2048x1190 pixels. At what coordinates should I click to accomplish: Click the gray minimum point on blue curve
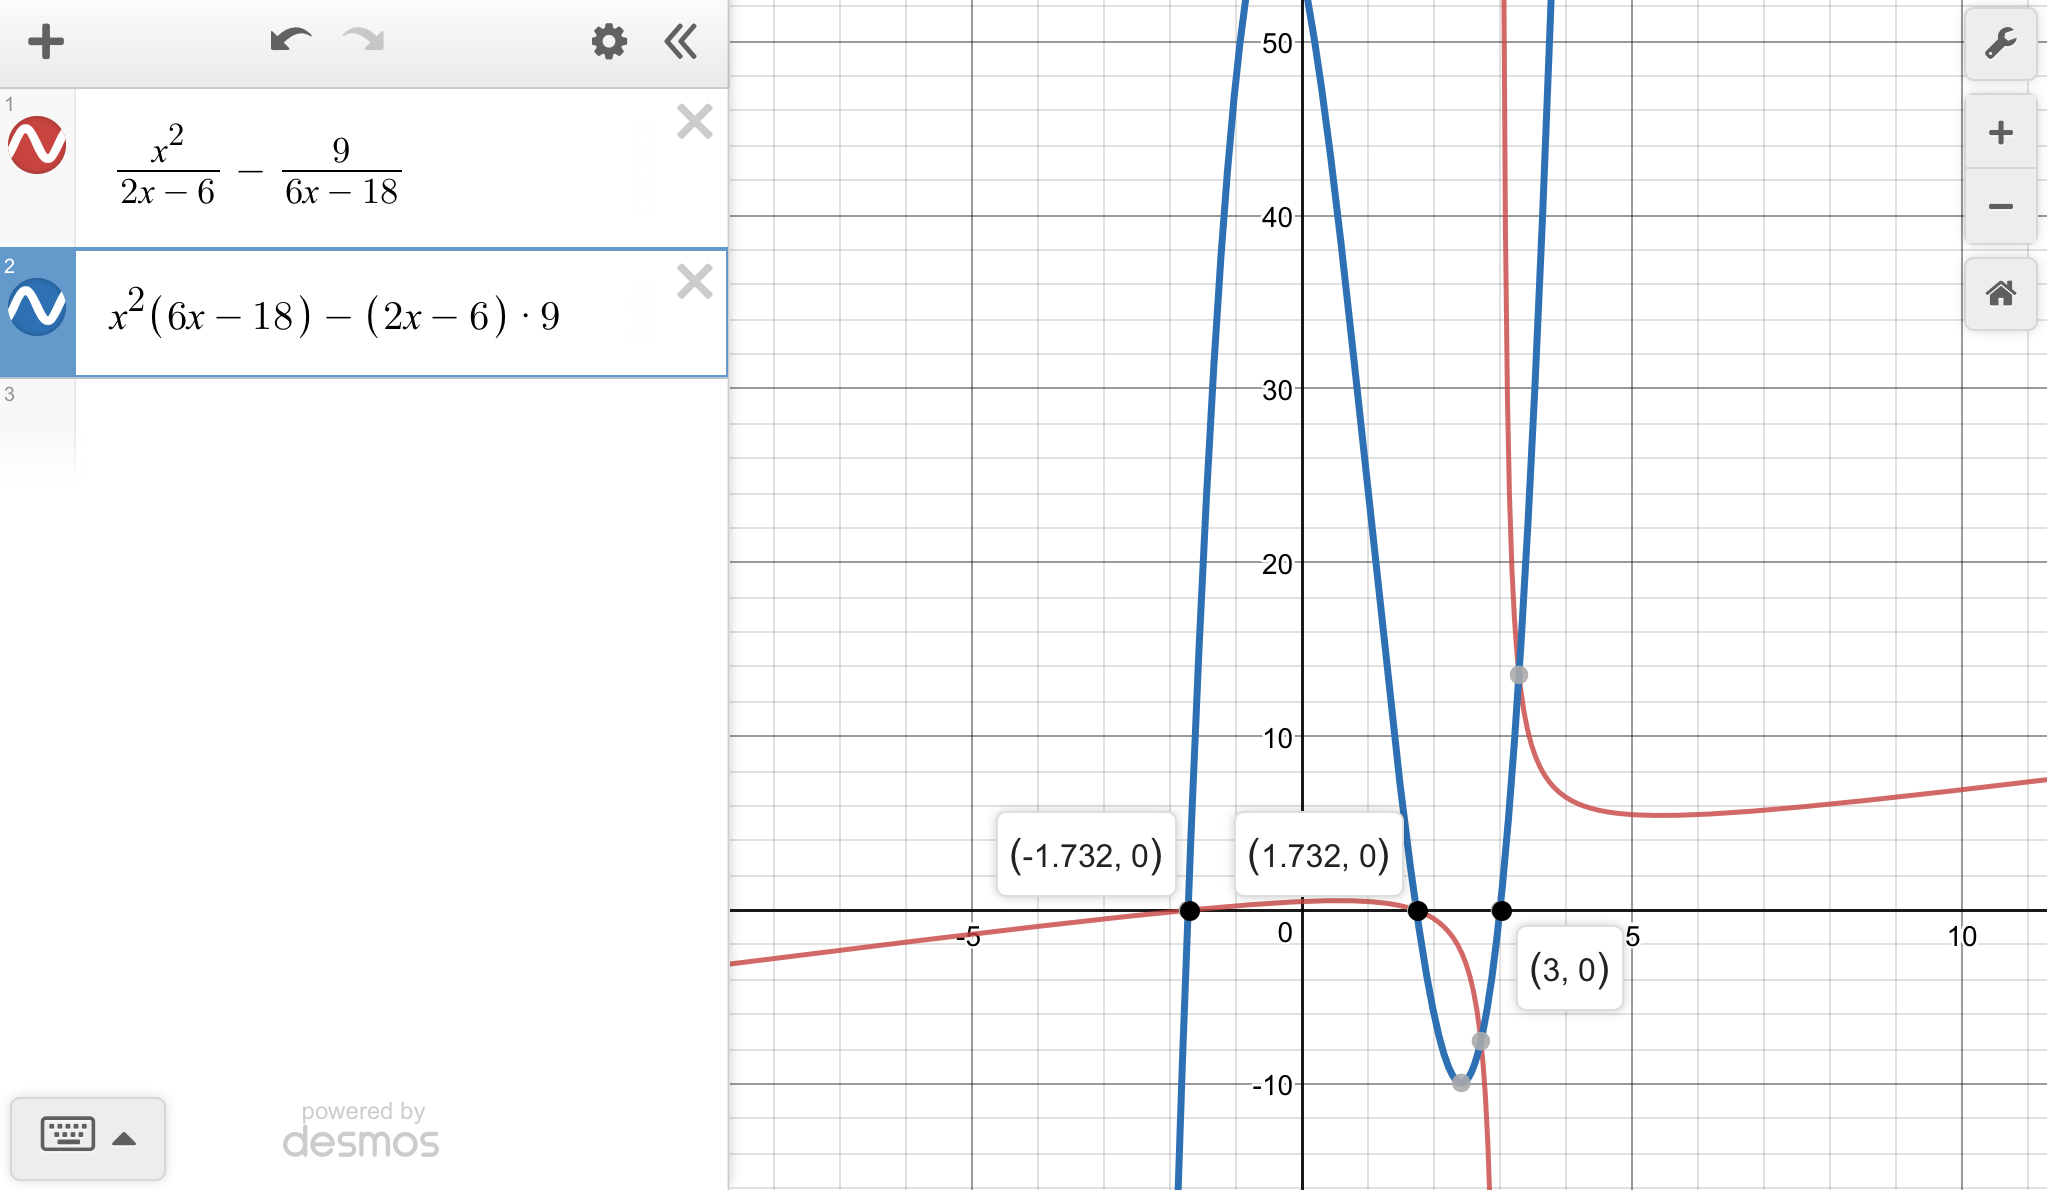click(1461, 1083)
